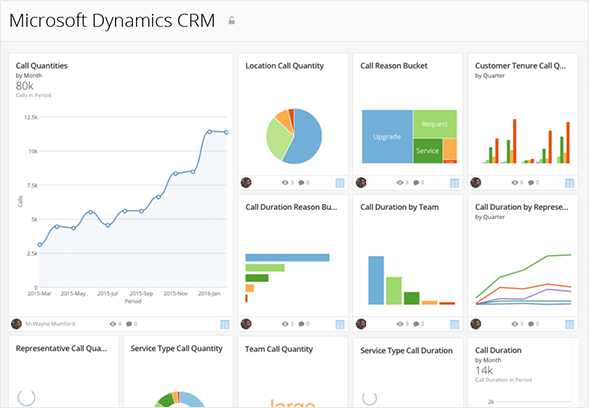
Task: Open table view icon on Call Duration by Team
Action: (x=455, y=324)
